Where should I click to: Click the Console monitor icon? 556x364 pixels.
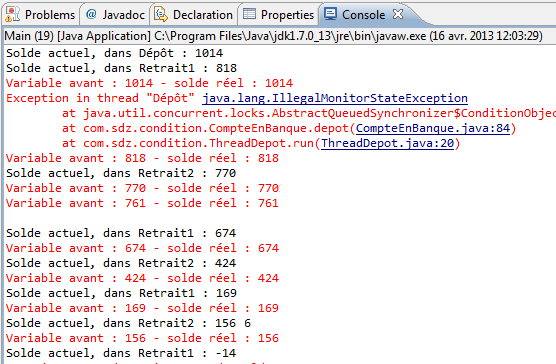(330, 14)
